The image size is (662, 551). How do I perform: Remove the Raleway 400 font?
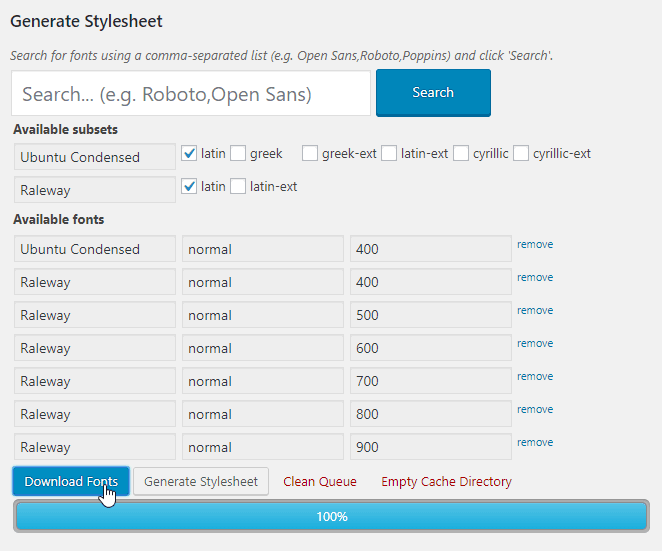pyautogui.click(x=535, y=277)
